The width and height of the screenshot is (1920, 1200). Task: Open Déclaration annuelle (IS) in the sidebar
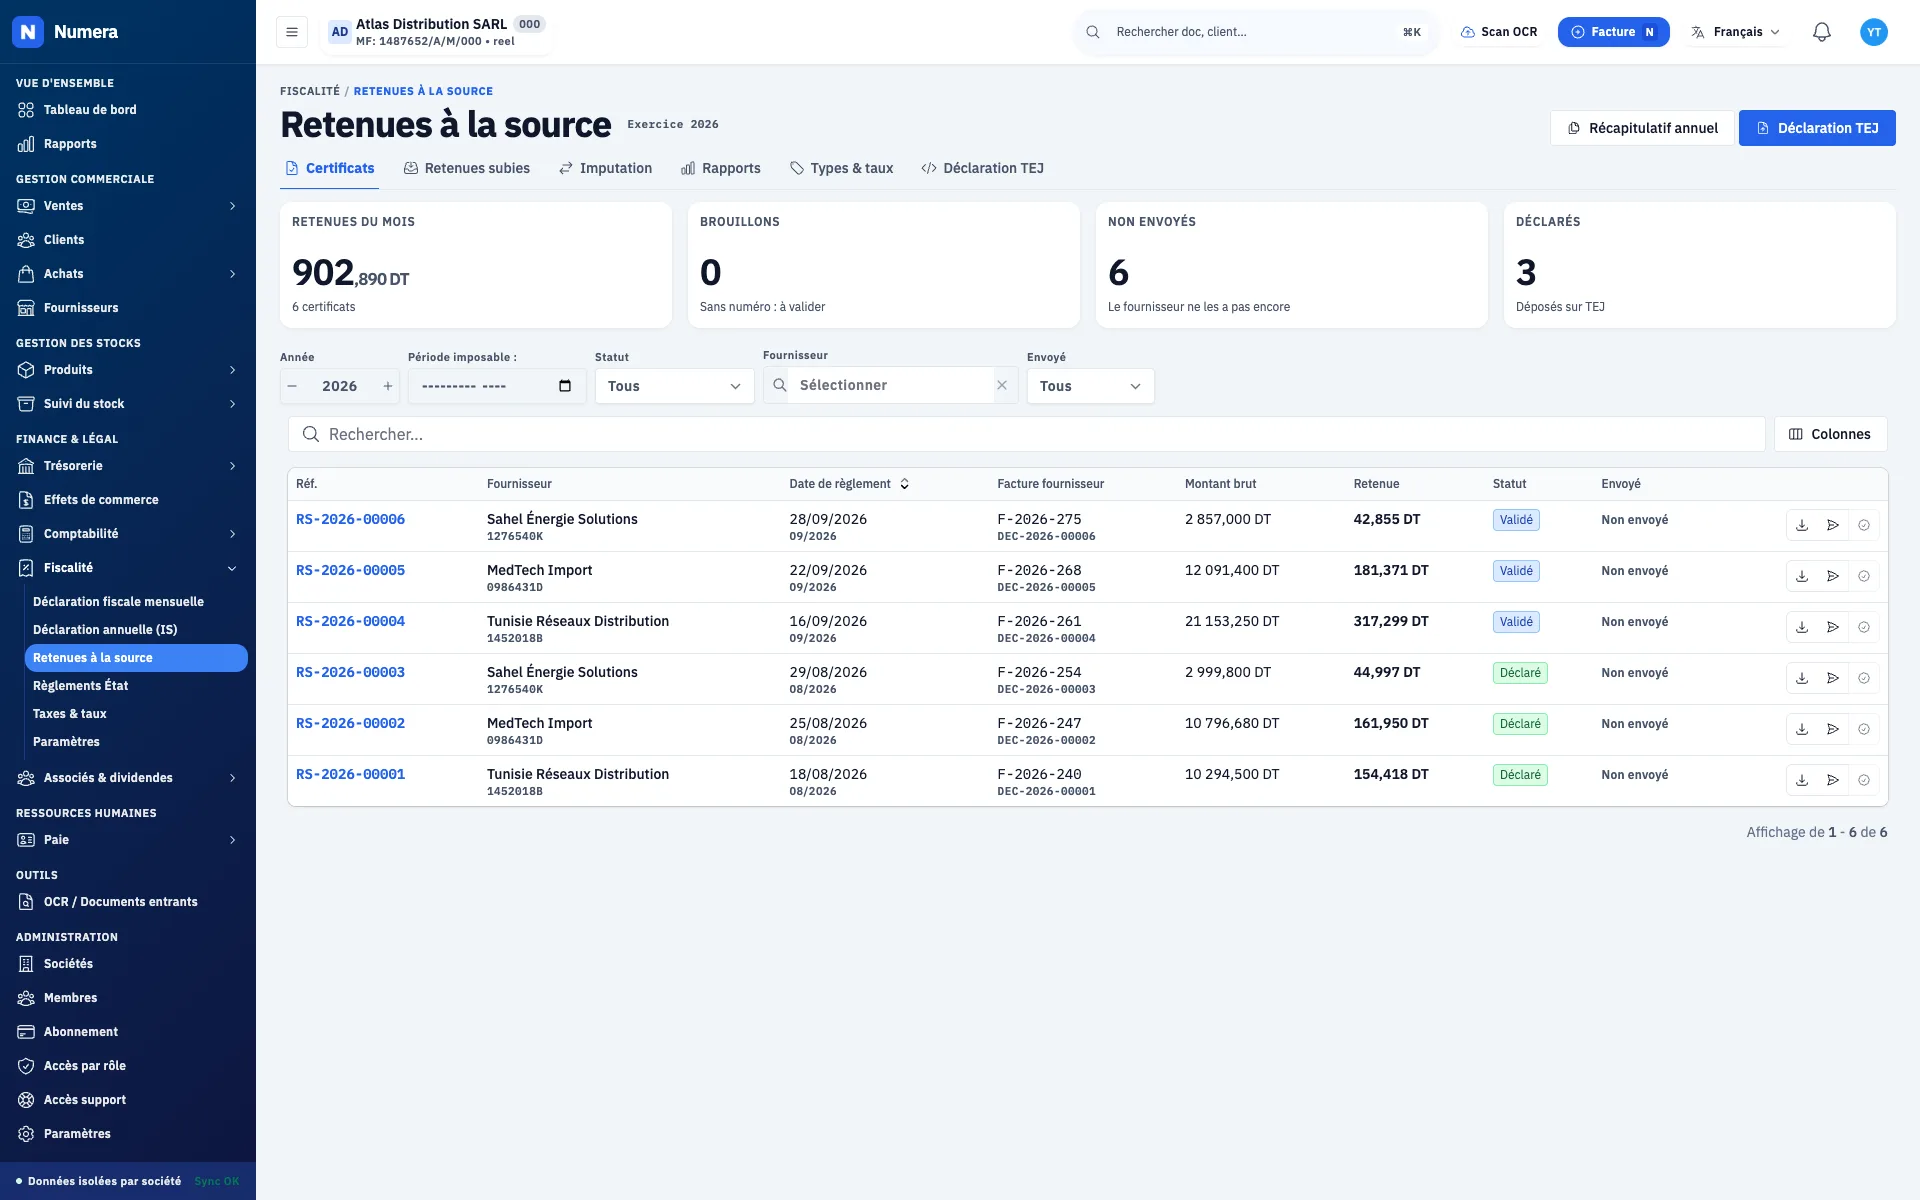(x=136, y=630)
